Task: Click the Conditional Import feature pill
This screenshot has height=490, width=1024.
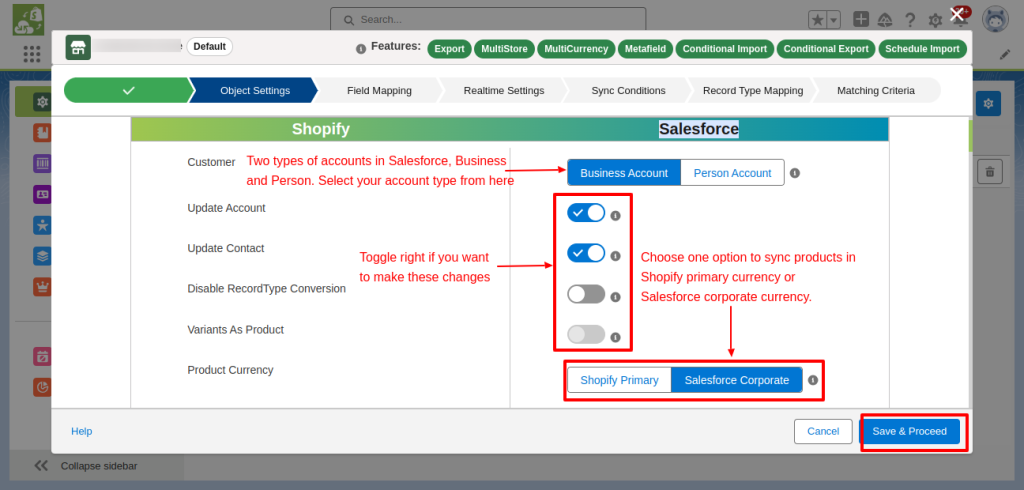Action: click(x=725, y=49)
